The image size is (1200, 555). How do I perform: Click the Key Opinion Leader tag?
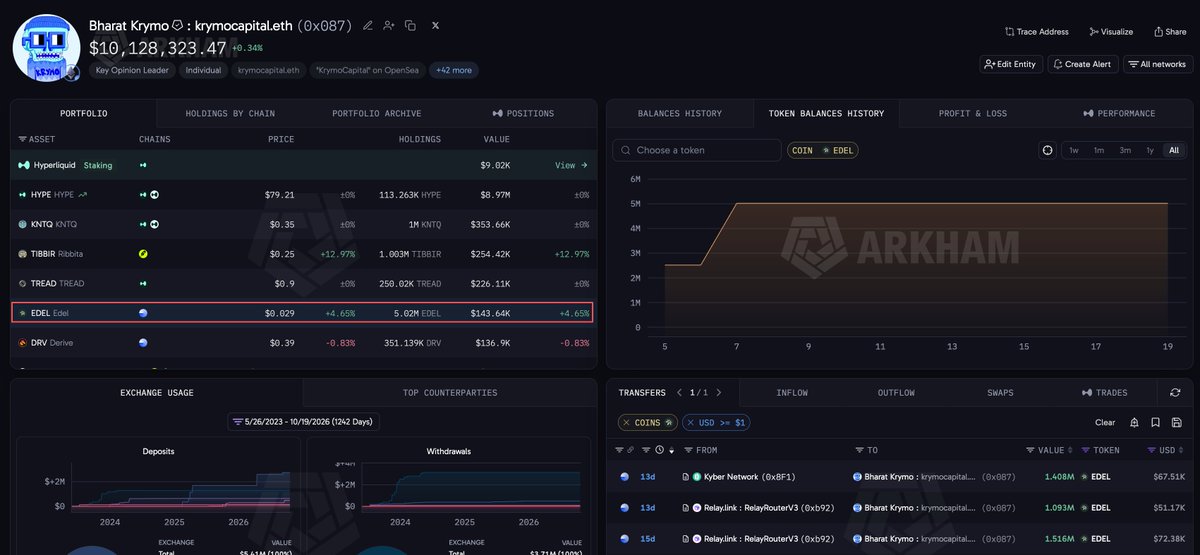tap(133, 70)
